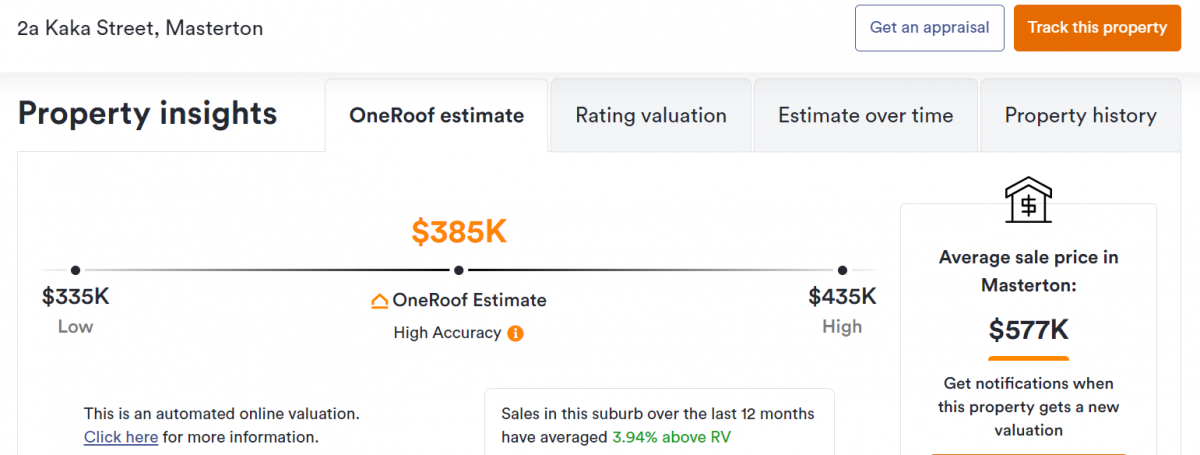Click the middle estimate dot on range line
Image resolution: width=1200 pixels, height=455 pixels.
459,270
